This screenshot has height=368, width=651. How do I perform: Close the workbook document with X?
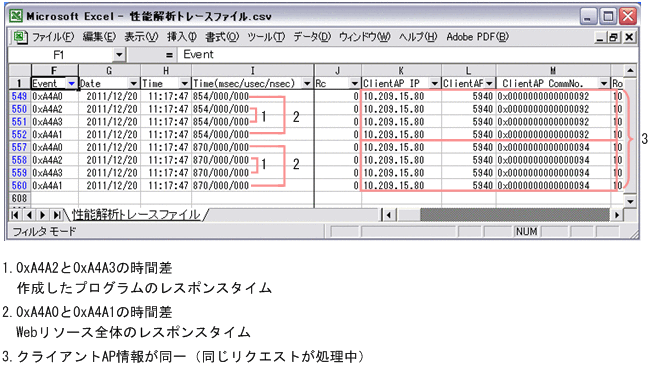coord(629,37)
